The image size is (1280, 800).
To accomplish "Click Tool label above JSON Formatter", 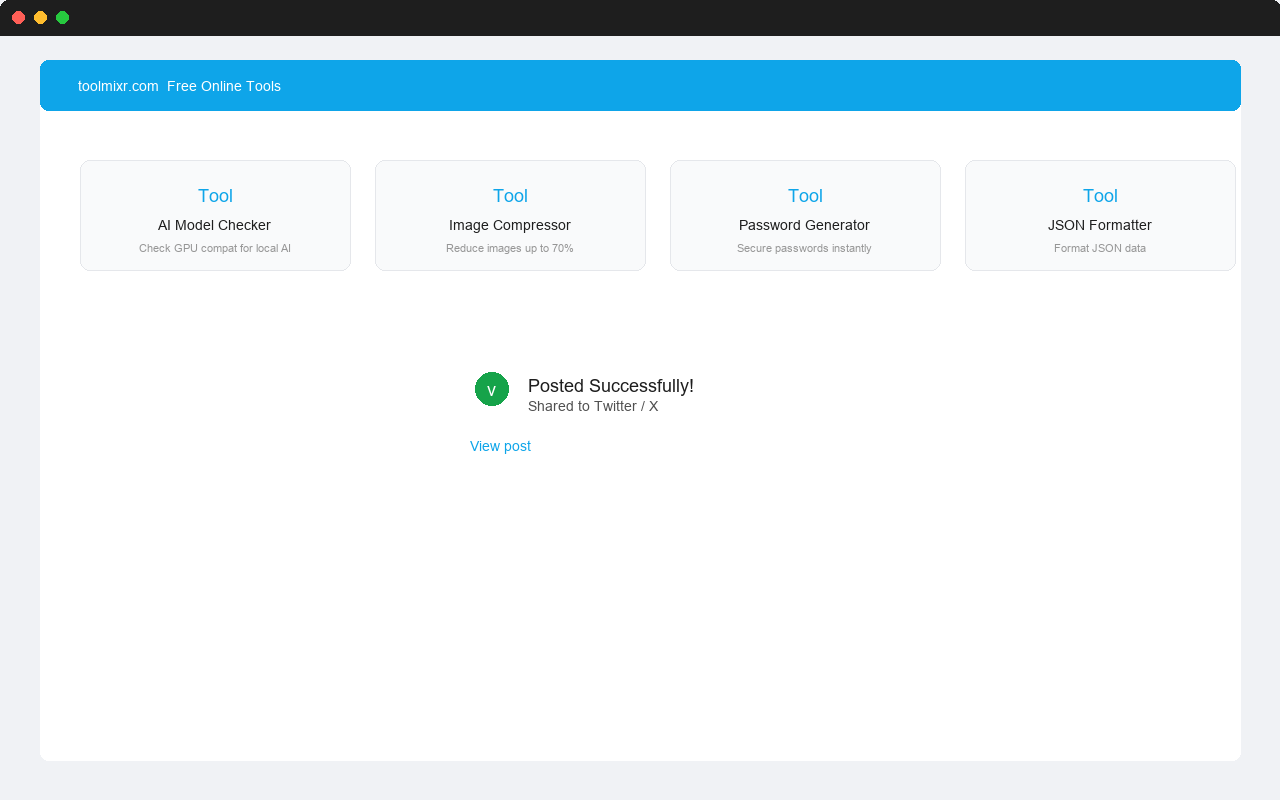I will click(x=1100, y=196).
